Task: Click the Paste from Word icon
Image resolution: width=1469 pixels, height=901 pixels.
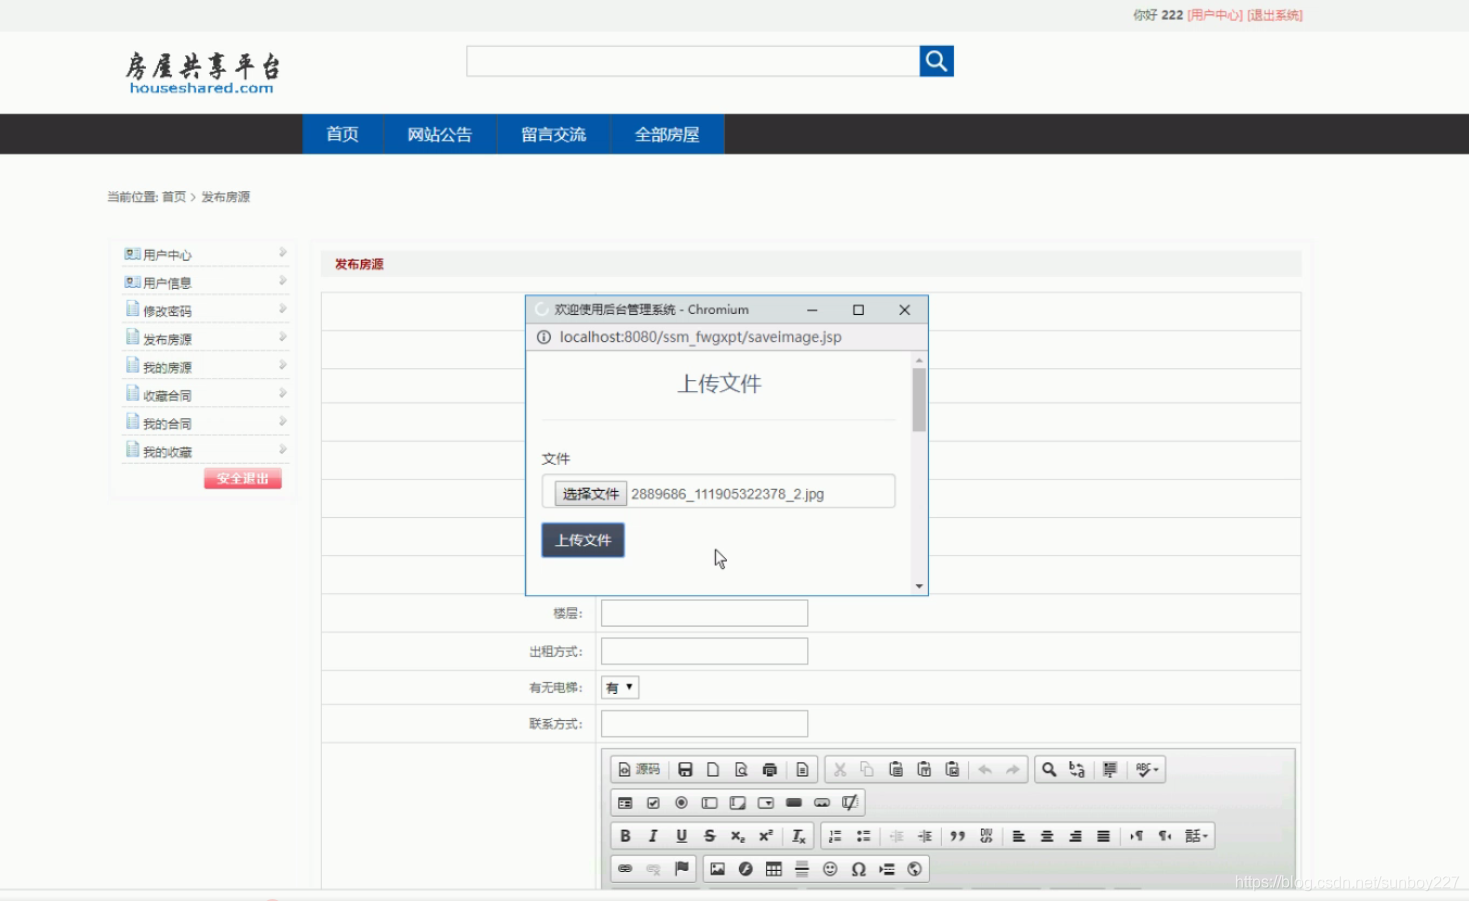Action: coord(952,769)
